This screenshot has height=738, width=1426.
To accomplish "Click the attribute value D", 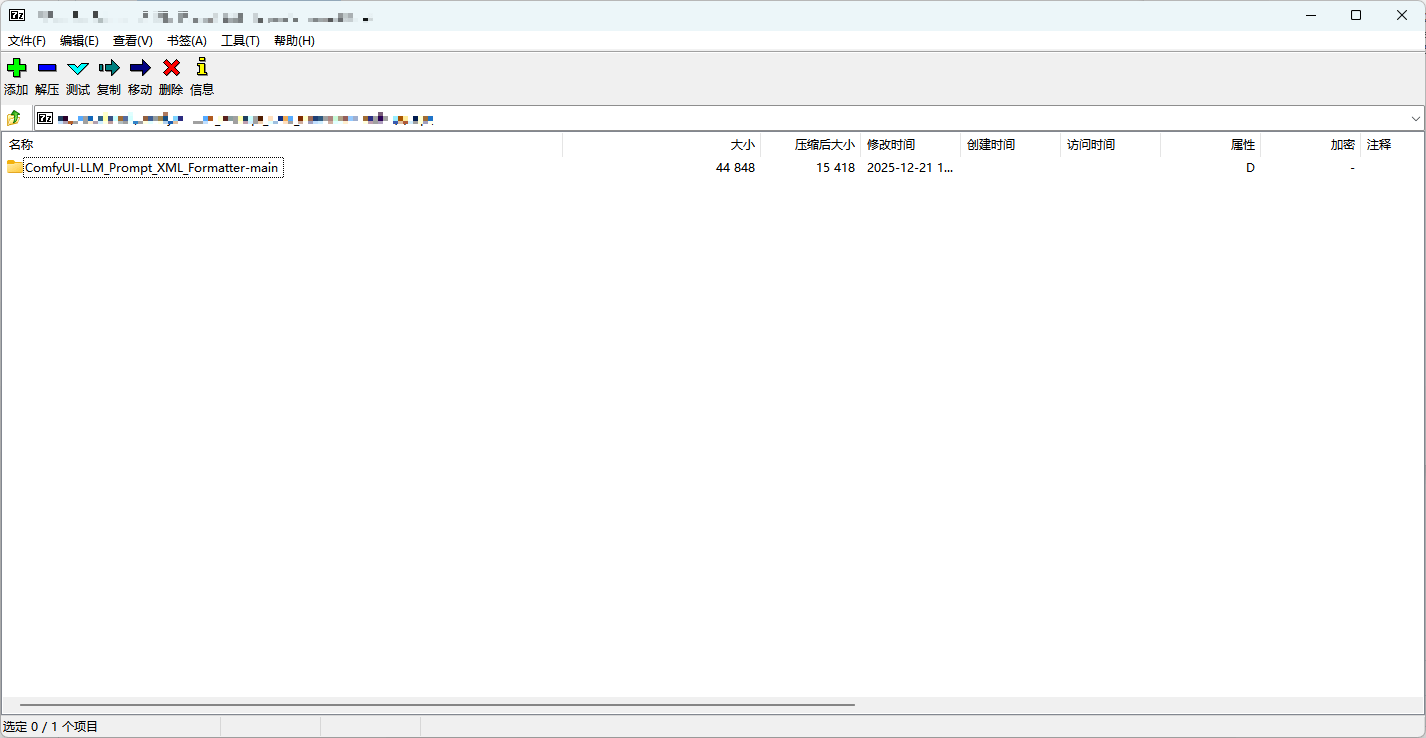I will pyautogui.click(x=1250, y=168).
